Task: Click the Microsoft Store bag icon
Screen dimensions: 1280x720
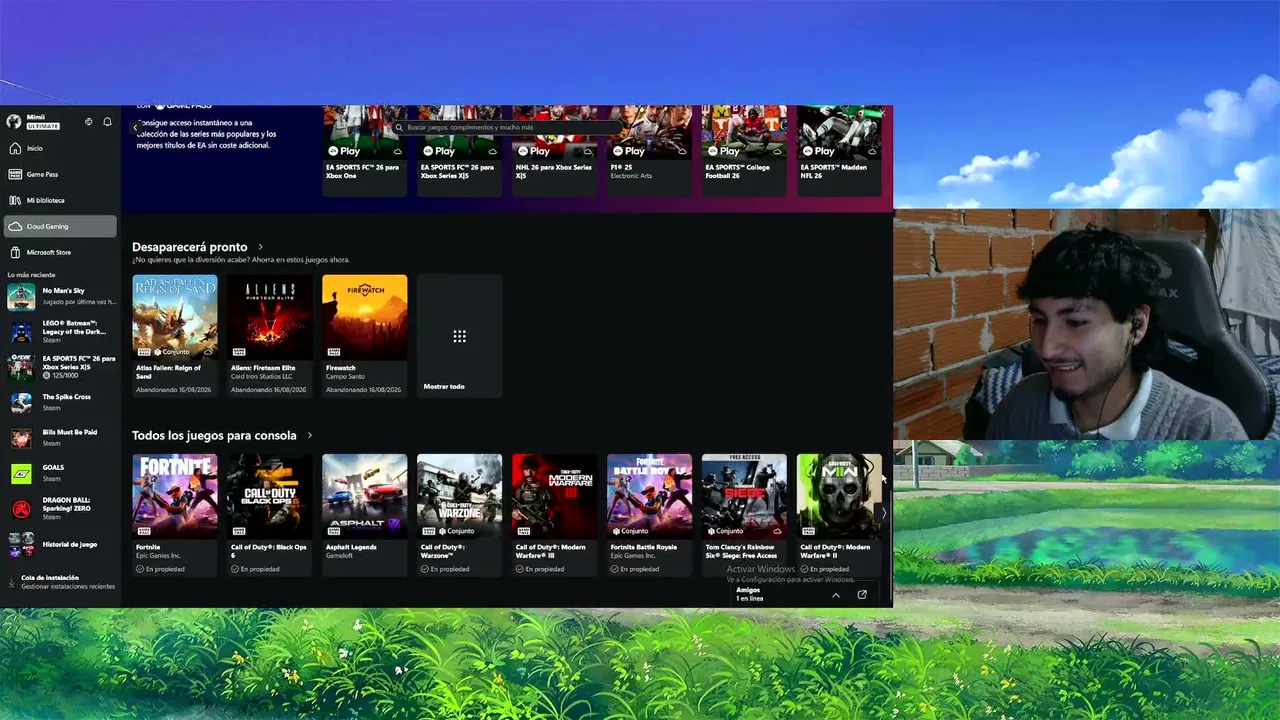Action: (15, 252)
